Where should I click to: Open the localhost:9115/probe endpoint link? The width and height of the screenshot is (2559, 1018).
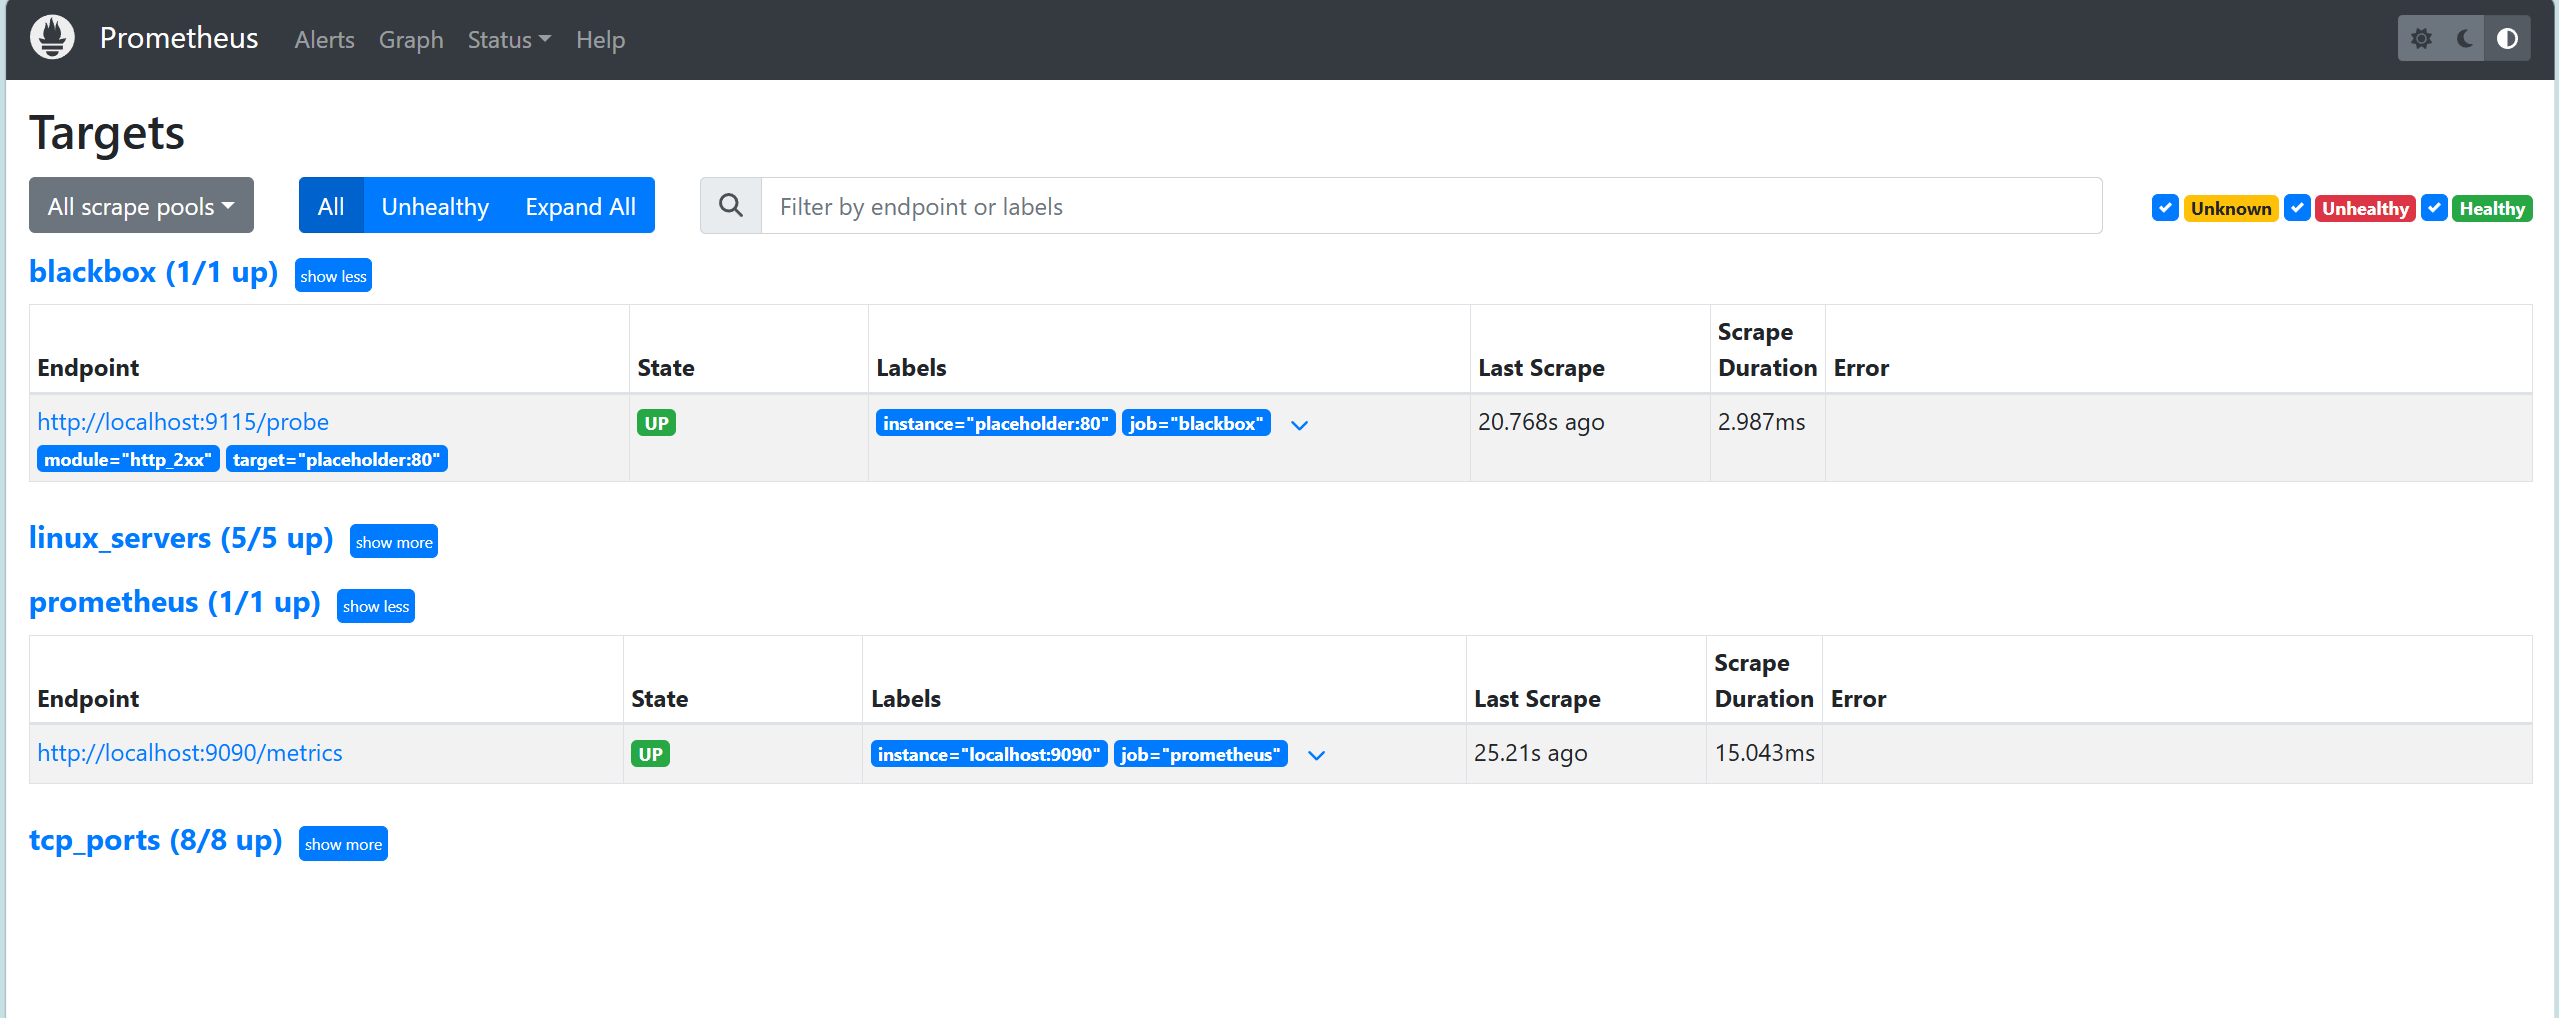tap(183, 422)
